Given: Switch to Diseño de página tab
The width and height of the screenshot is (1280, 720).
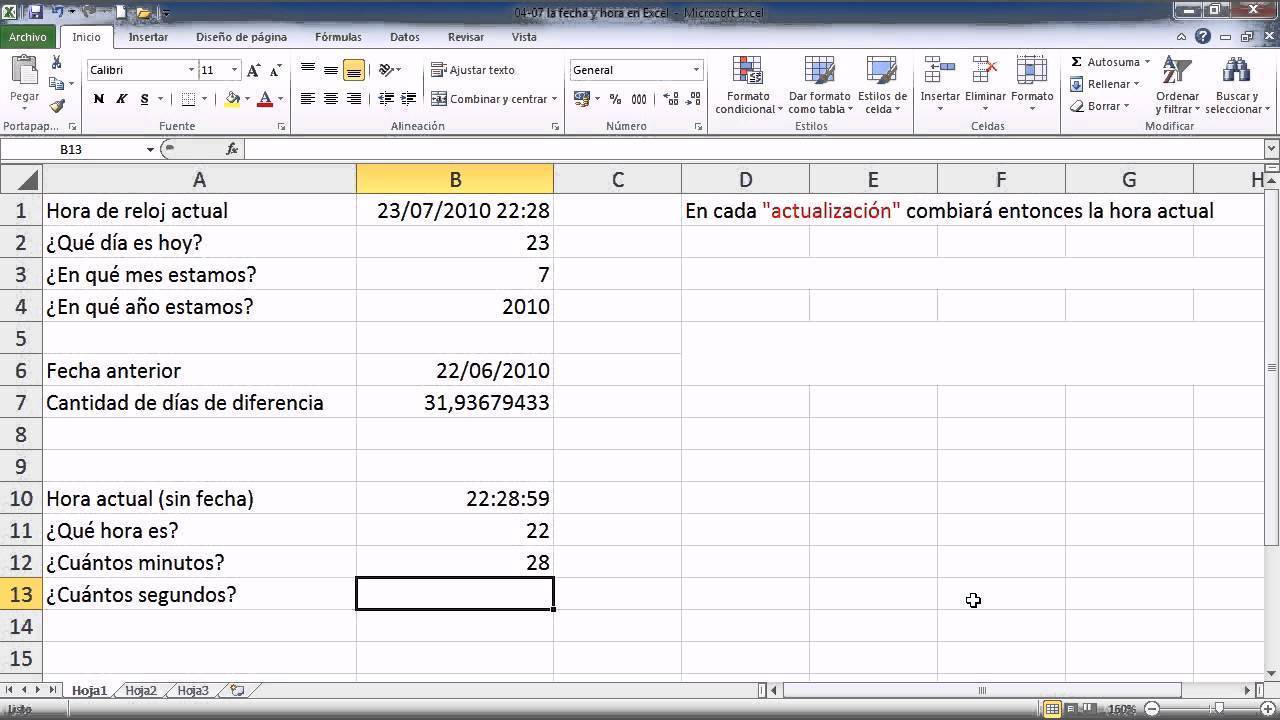Looking at the screenshot, I should click(241, 37).
